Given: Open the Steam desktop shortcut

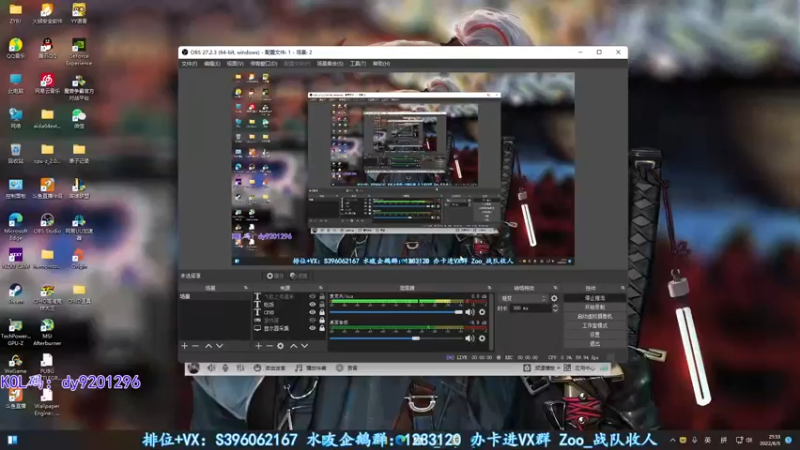Looking at the screenshot, I should pos(16,294).
